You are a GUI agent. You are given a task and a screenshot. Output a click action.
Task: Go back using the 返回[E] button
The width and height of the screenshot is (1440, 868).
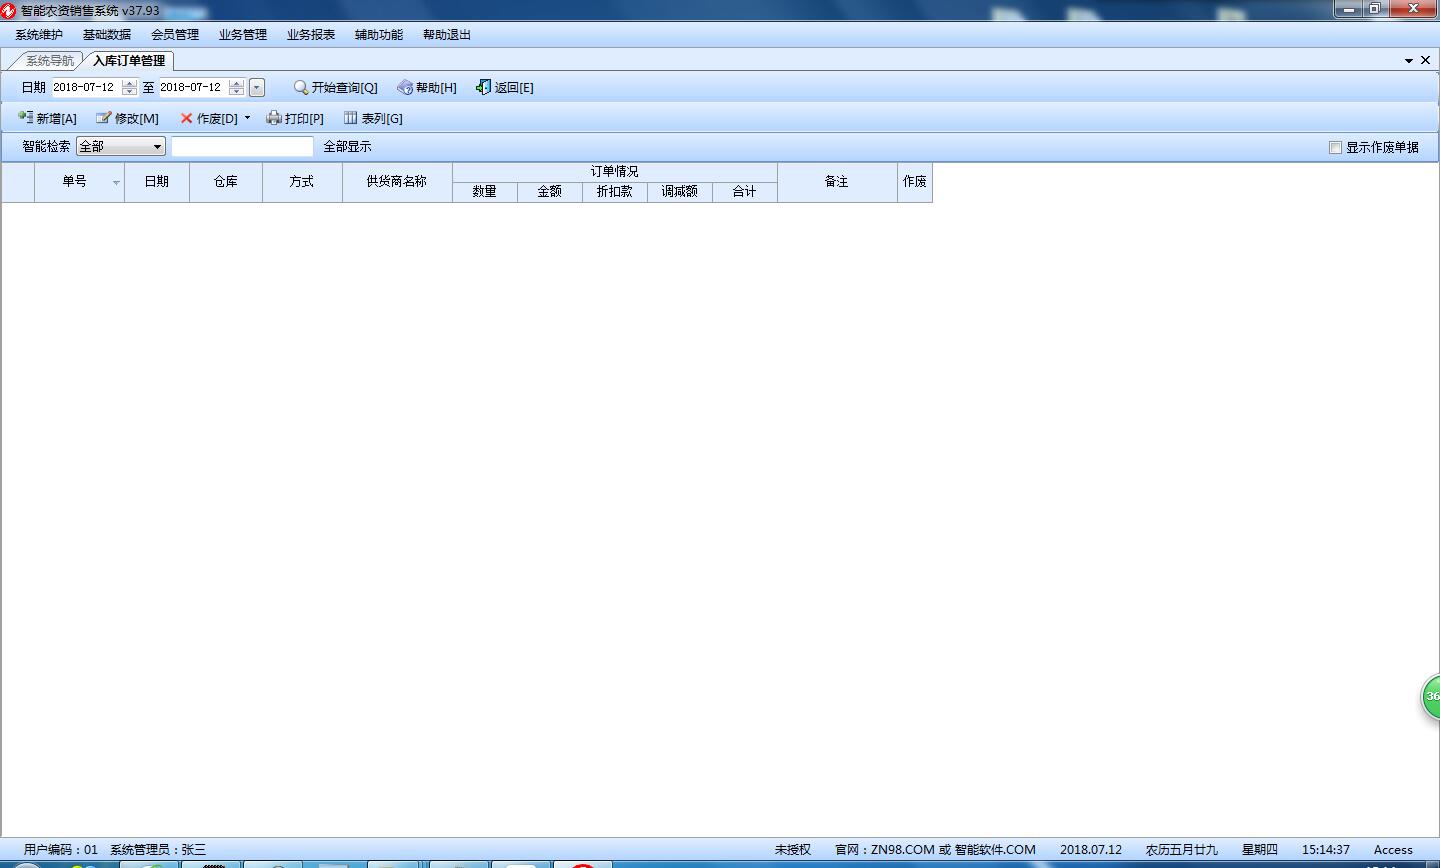tap(505, 88)
